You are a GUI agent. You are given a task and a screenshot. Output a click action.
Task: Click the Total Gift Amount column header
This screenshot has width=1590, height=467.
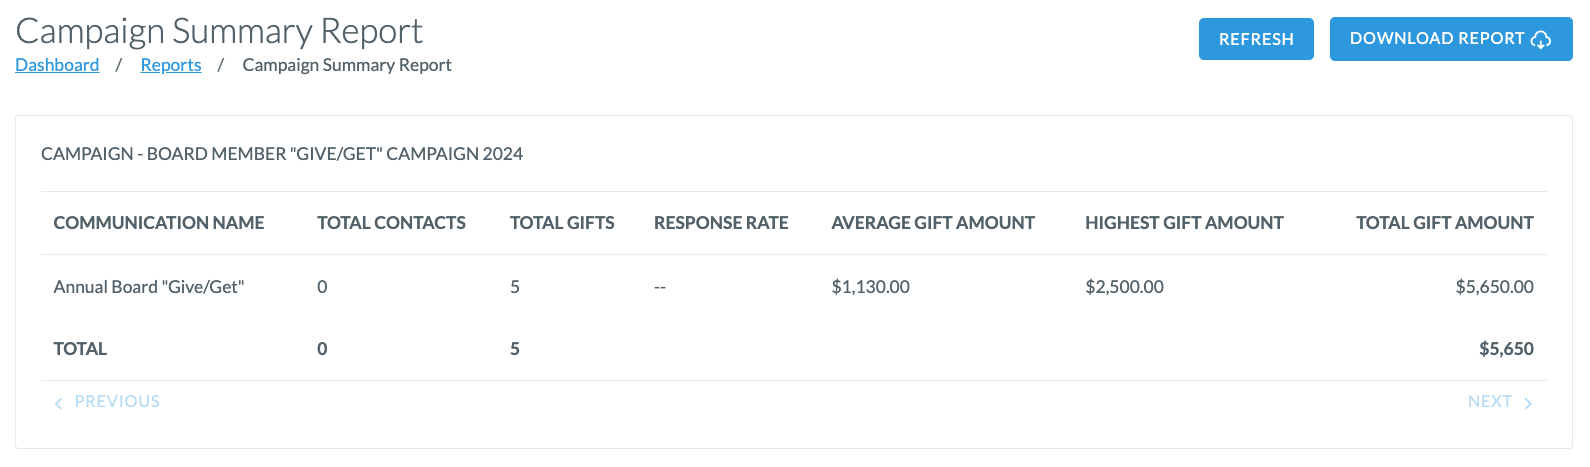[x=1444, y=223]
